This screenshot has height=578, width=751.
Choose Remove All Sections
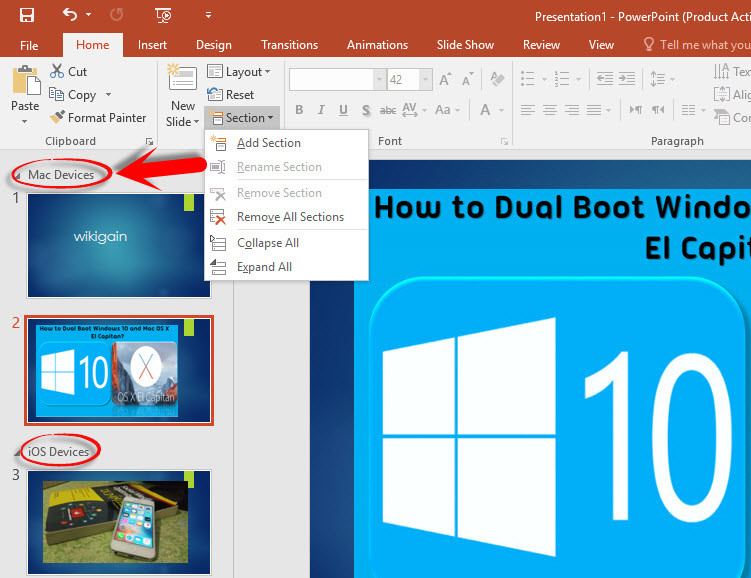(287, 217)
